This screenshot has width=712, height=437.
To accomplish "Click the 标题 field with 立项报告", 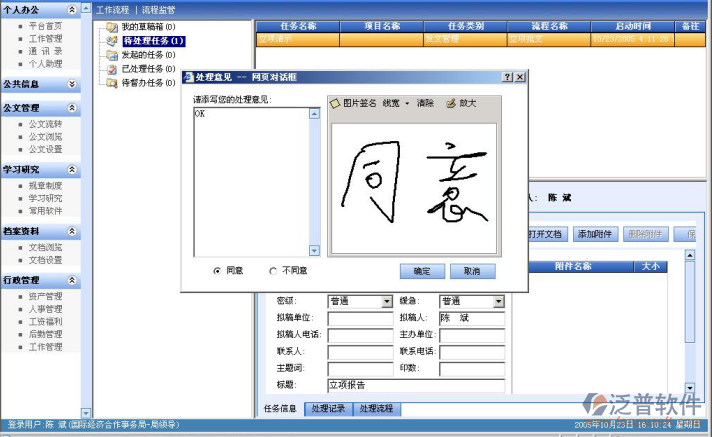I will click(x=415, y=385).
